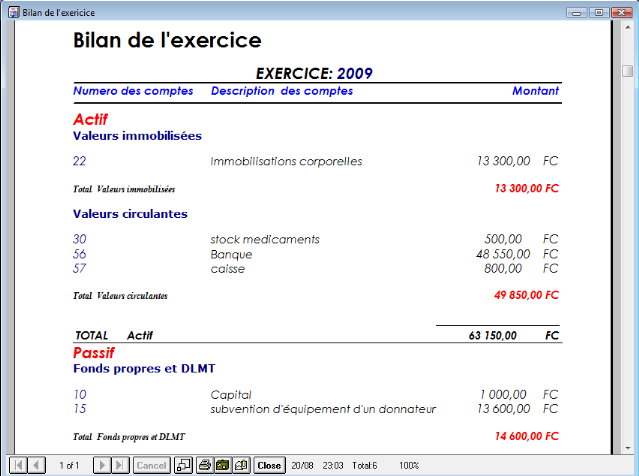Click the 48 550,00 amount
This screenshot has width=639, height=476.
pos(503,254)
